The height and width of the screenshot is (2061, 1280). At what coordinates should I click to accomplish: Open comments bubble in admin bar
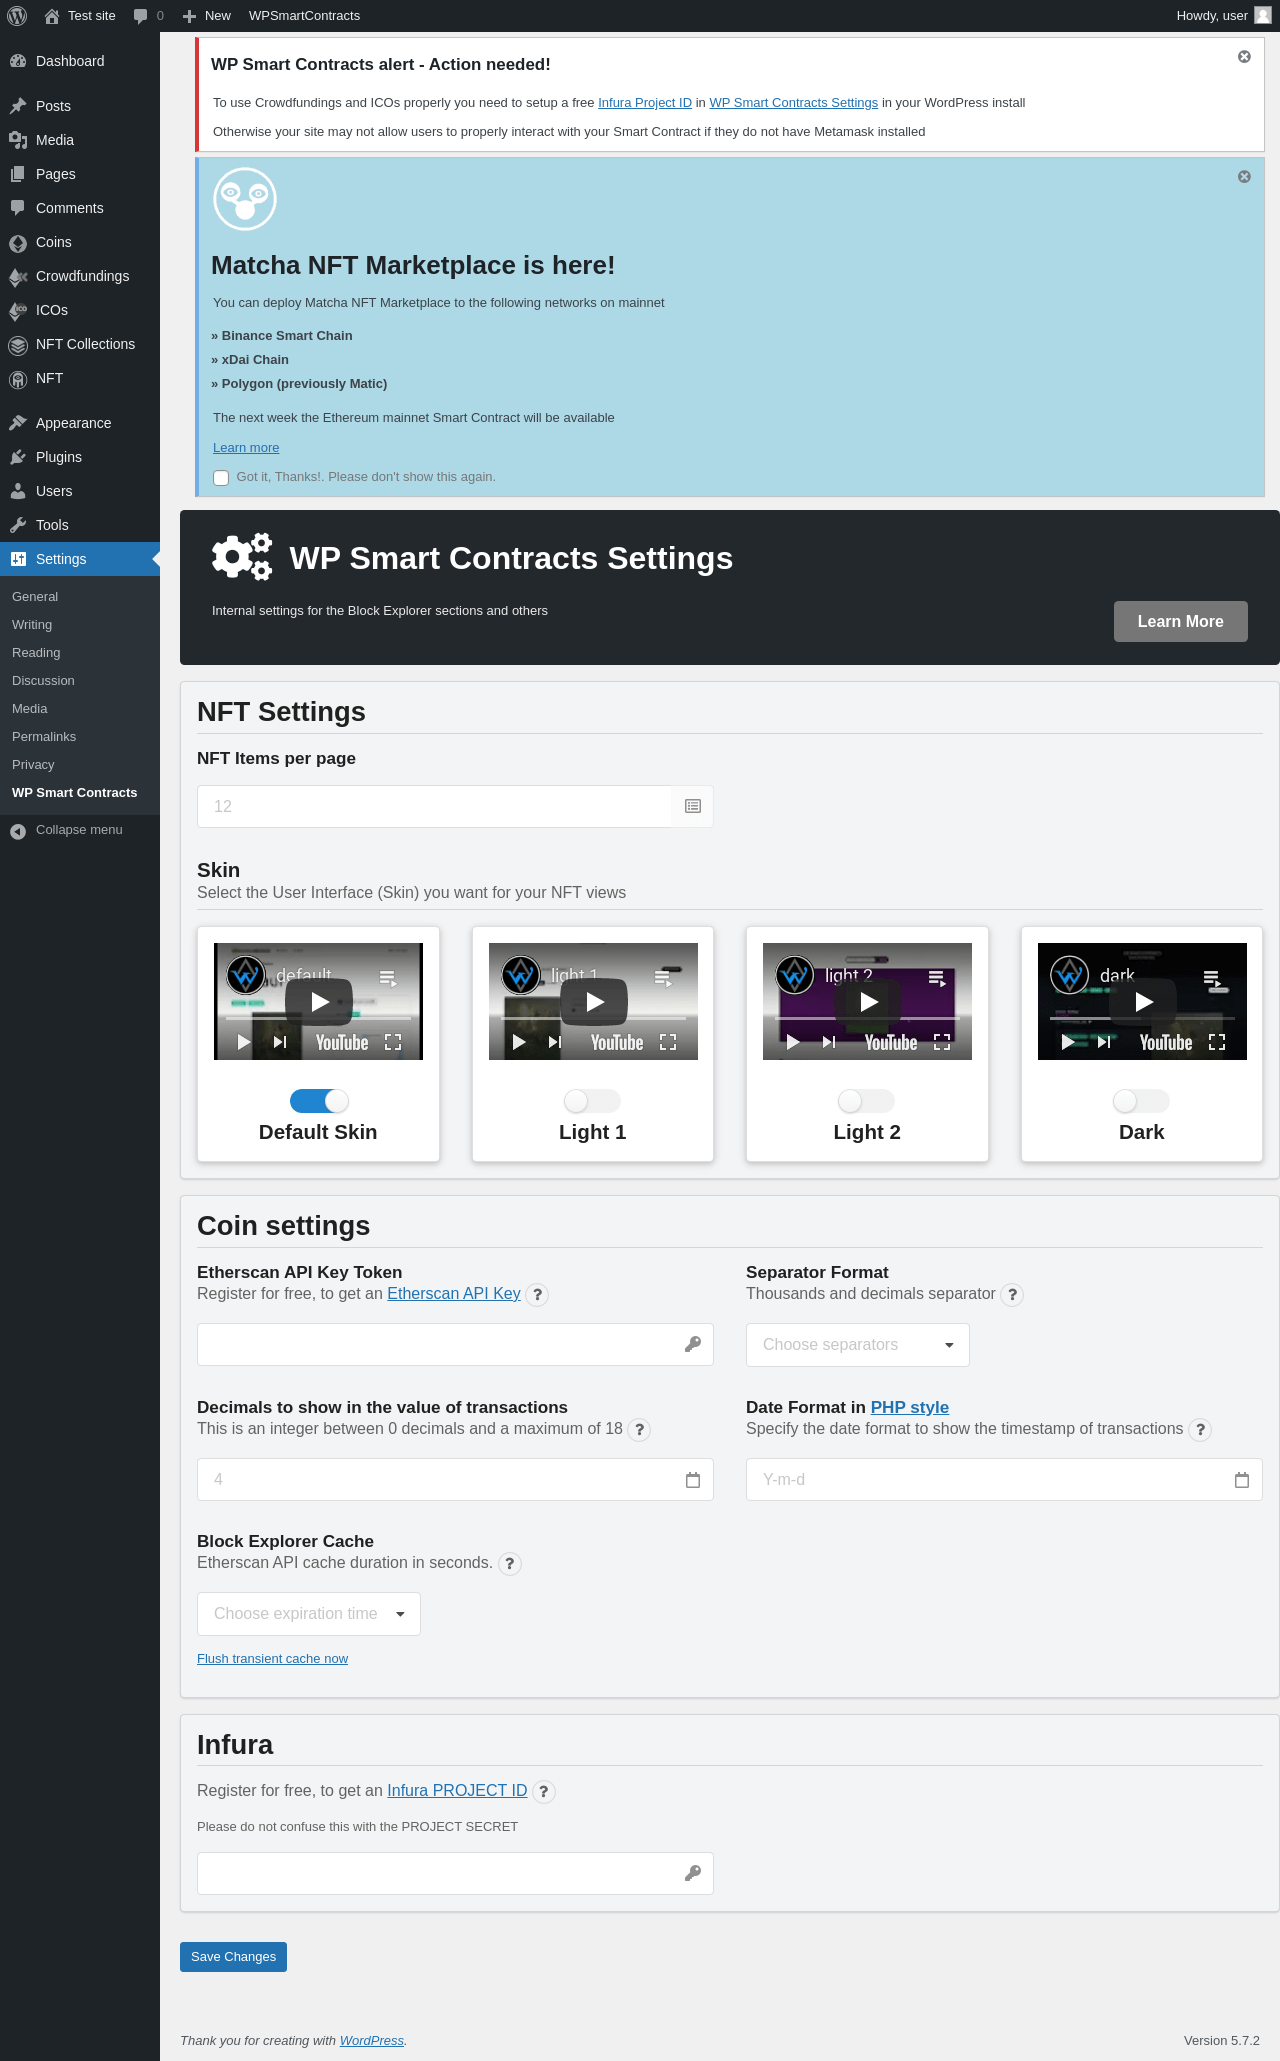tap(148, 16)
